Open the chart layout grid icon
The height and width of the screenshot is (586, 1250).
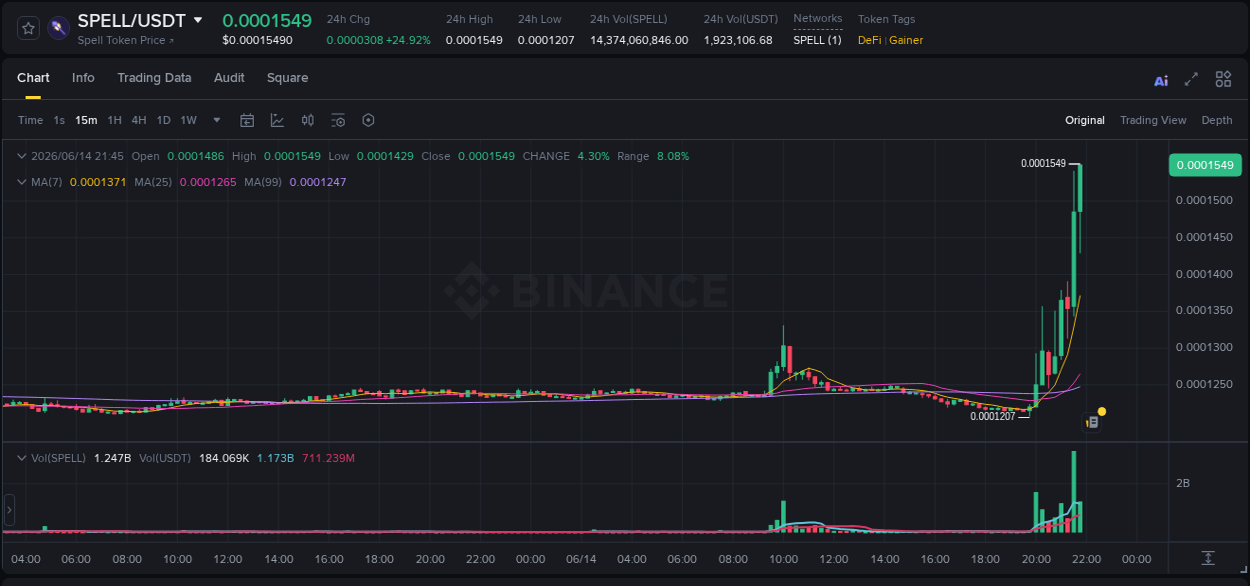coord(1223,79)
